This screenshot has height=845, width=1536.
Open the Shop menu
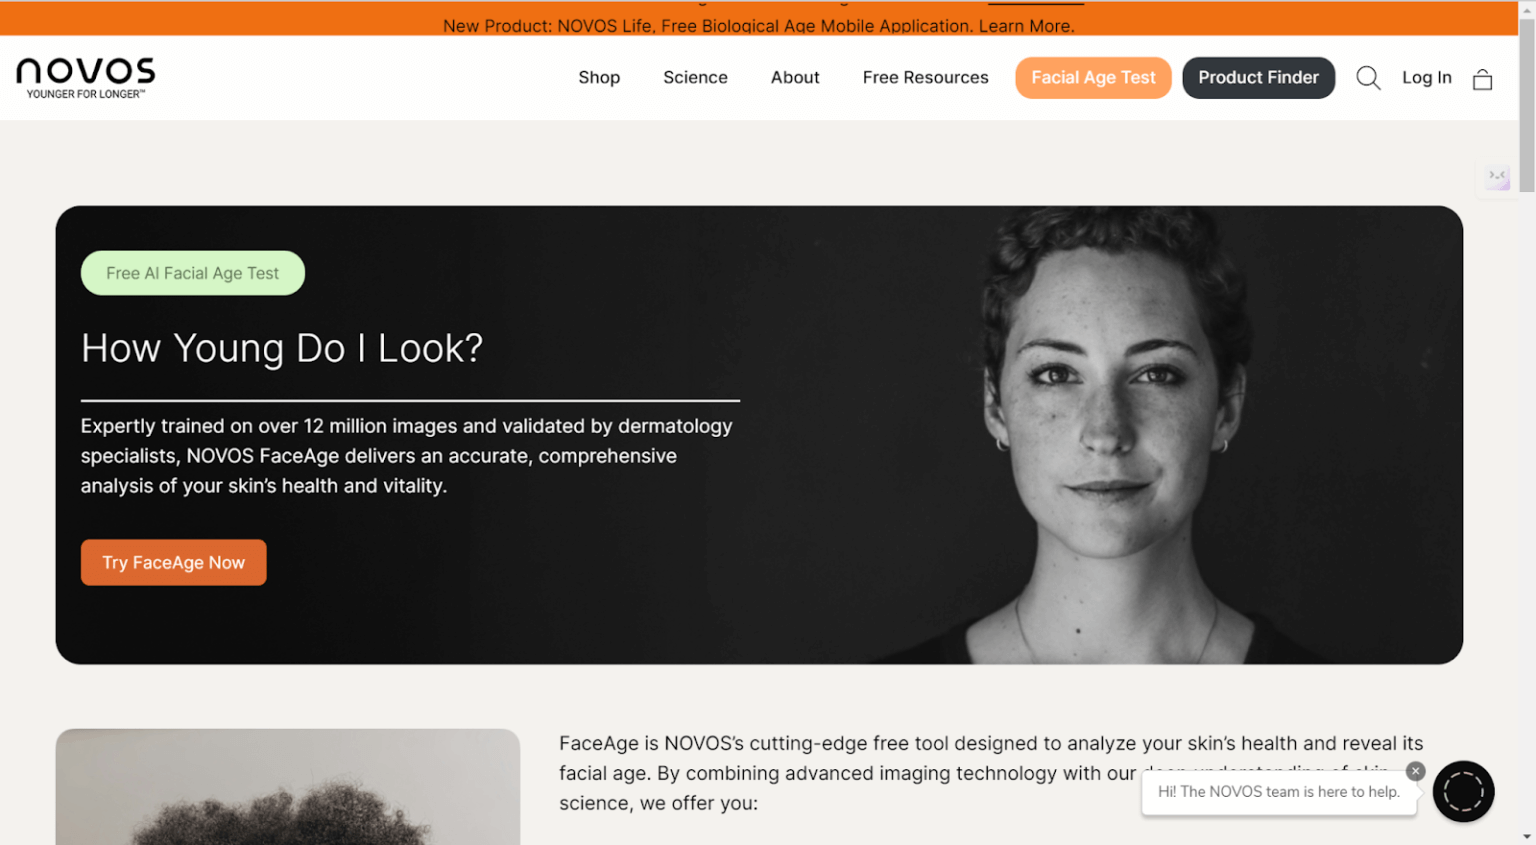point(599,78)
